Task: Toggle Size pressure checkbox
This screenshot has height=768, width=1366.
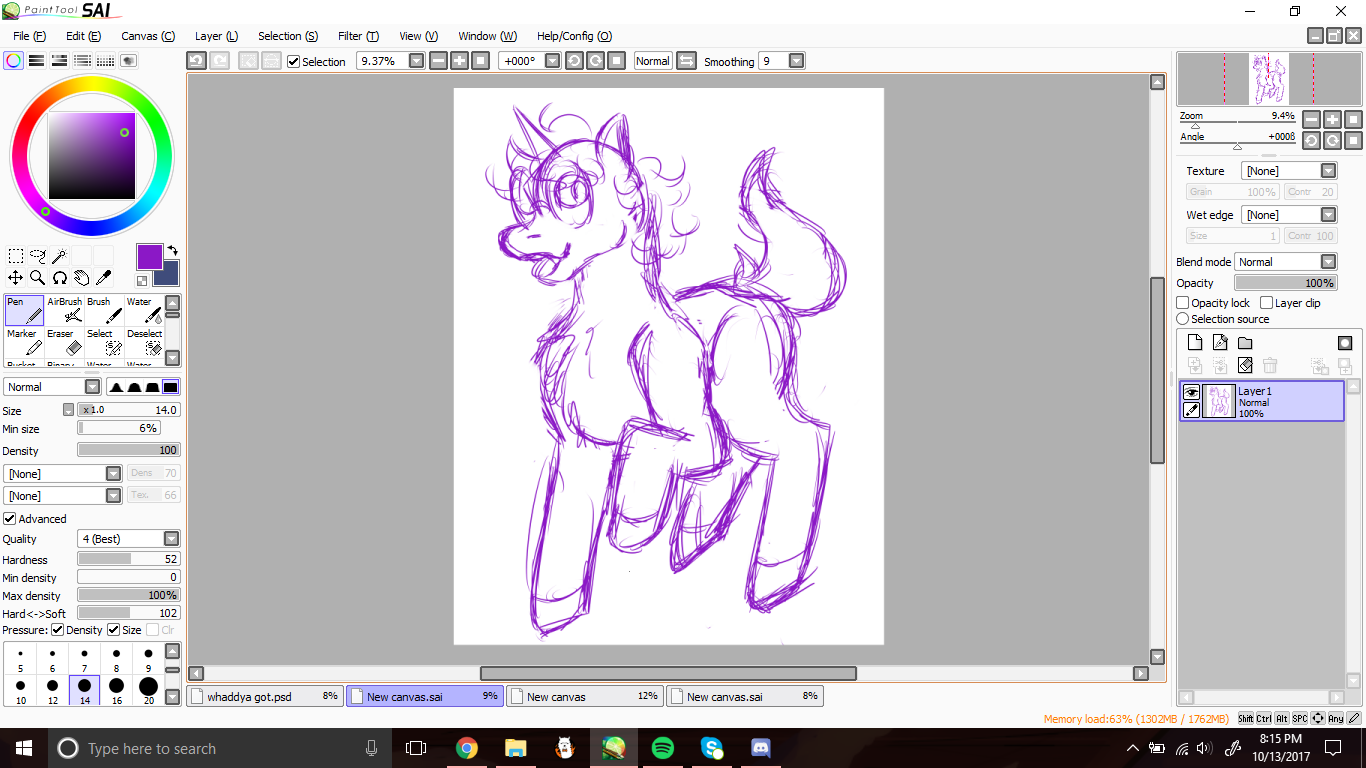Action: [114, 630]
